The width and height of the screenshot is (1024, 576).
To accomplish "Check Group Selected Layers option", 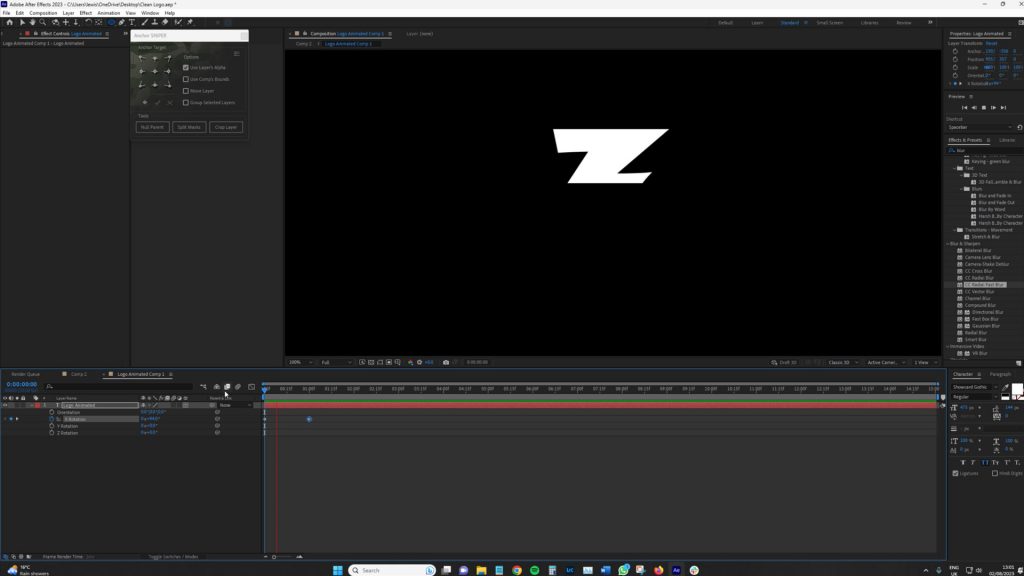I will click(185, 103).
